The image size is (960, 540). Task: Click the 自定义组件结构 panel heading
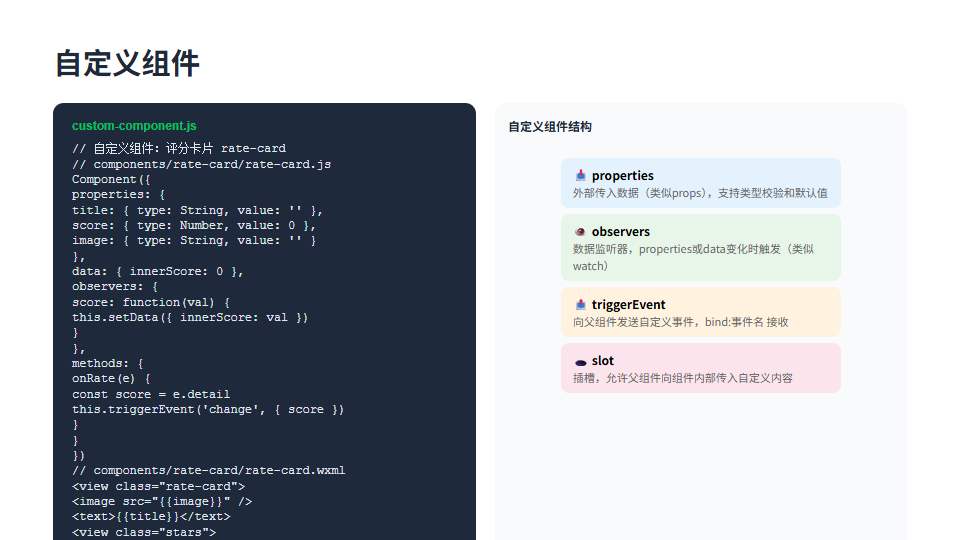pyautogui.click(x=550, y=127)
